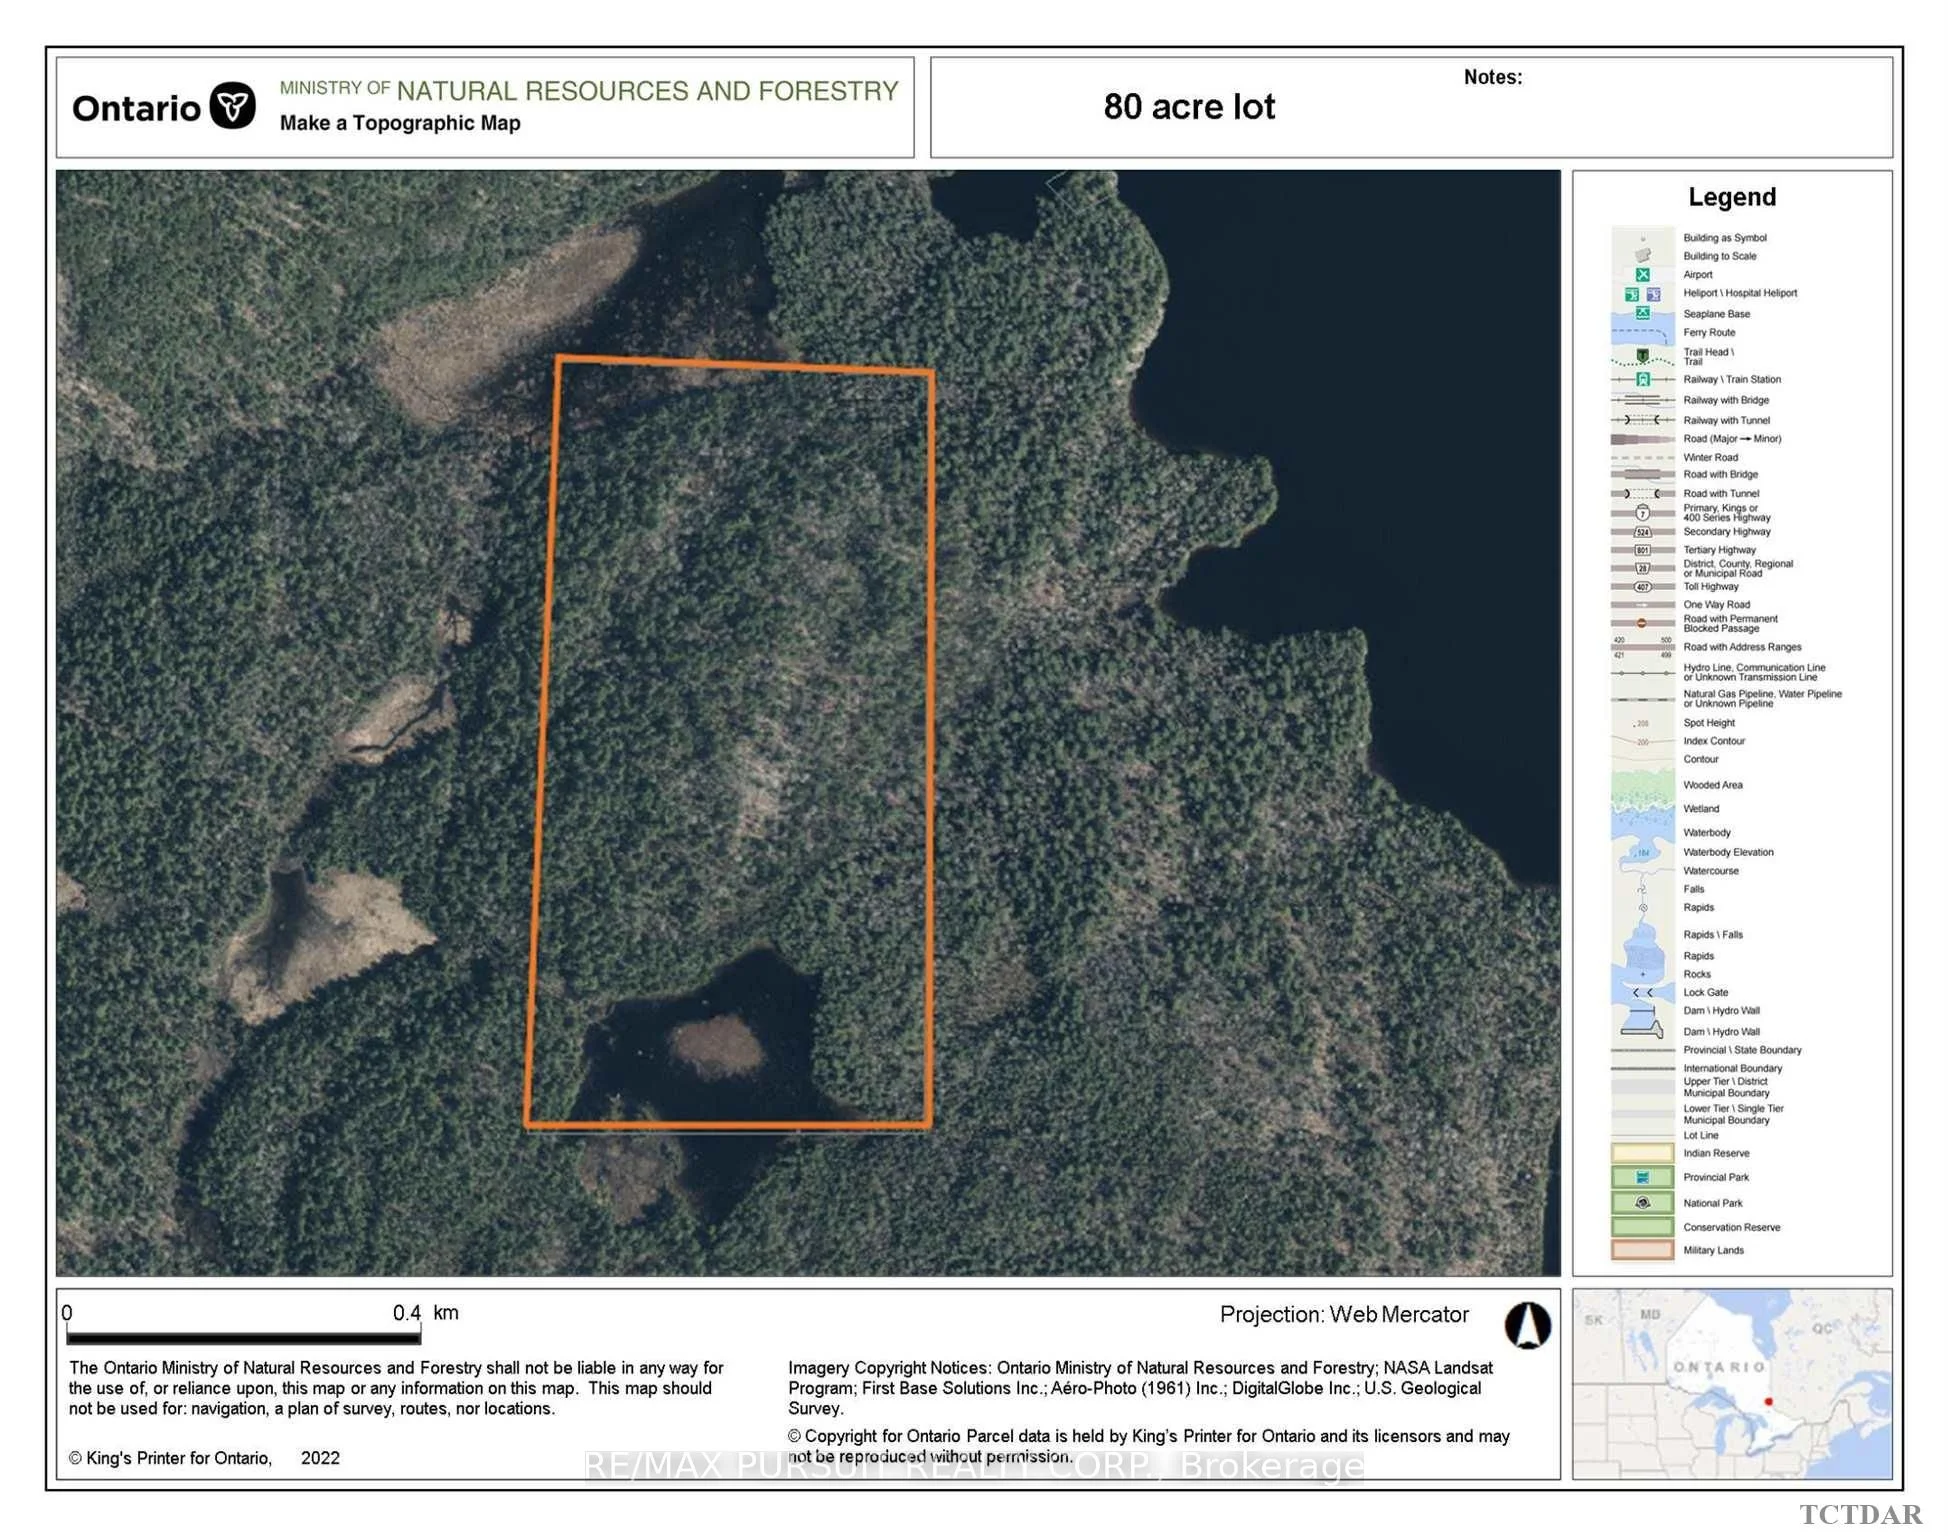Click the "Road with Bridge" legend label
Viewport: 1948px width, 1536px height.
pyautogui.click(x=1720, y=474)
